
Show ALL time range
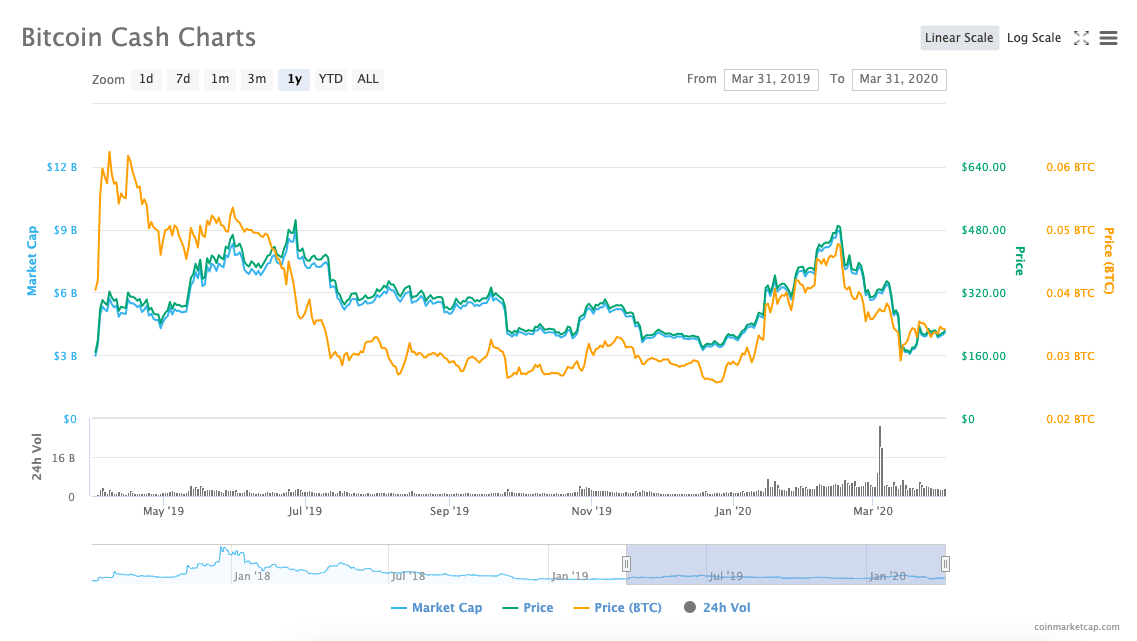point(368,79)
